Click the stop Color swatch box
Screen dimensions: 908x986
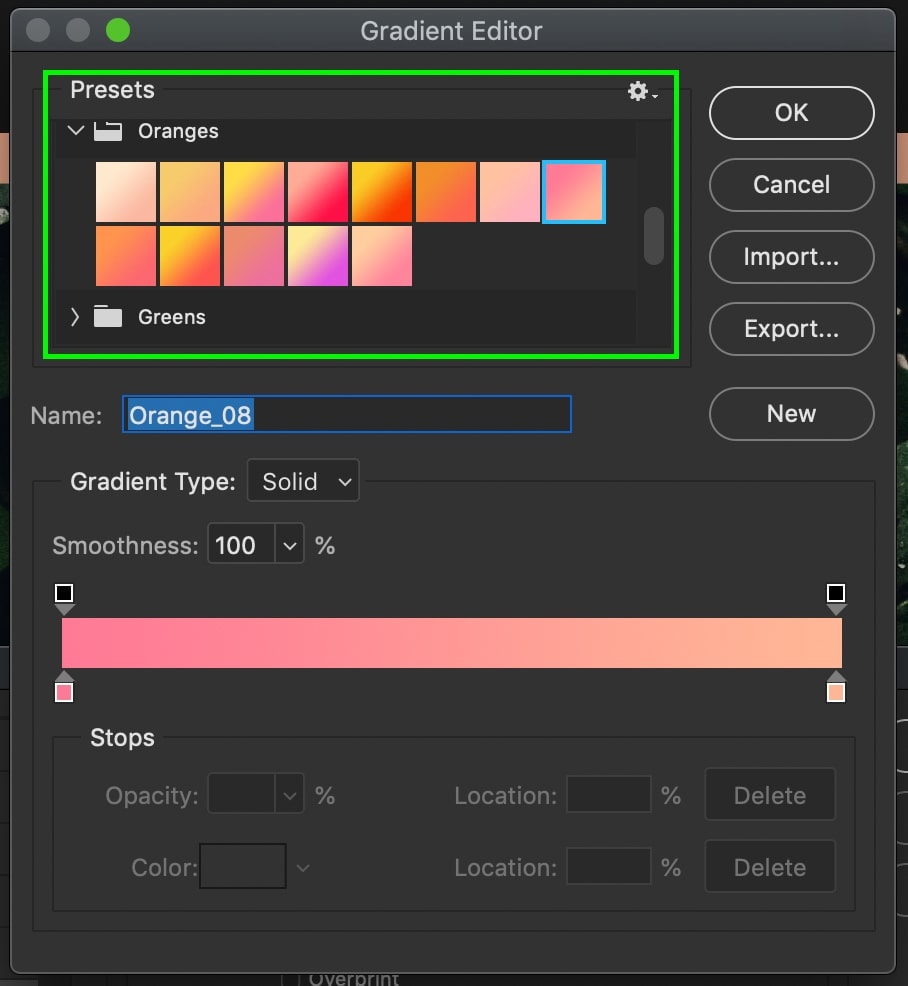pyautogui.click(x=243, y=867)
